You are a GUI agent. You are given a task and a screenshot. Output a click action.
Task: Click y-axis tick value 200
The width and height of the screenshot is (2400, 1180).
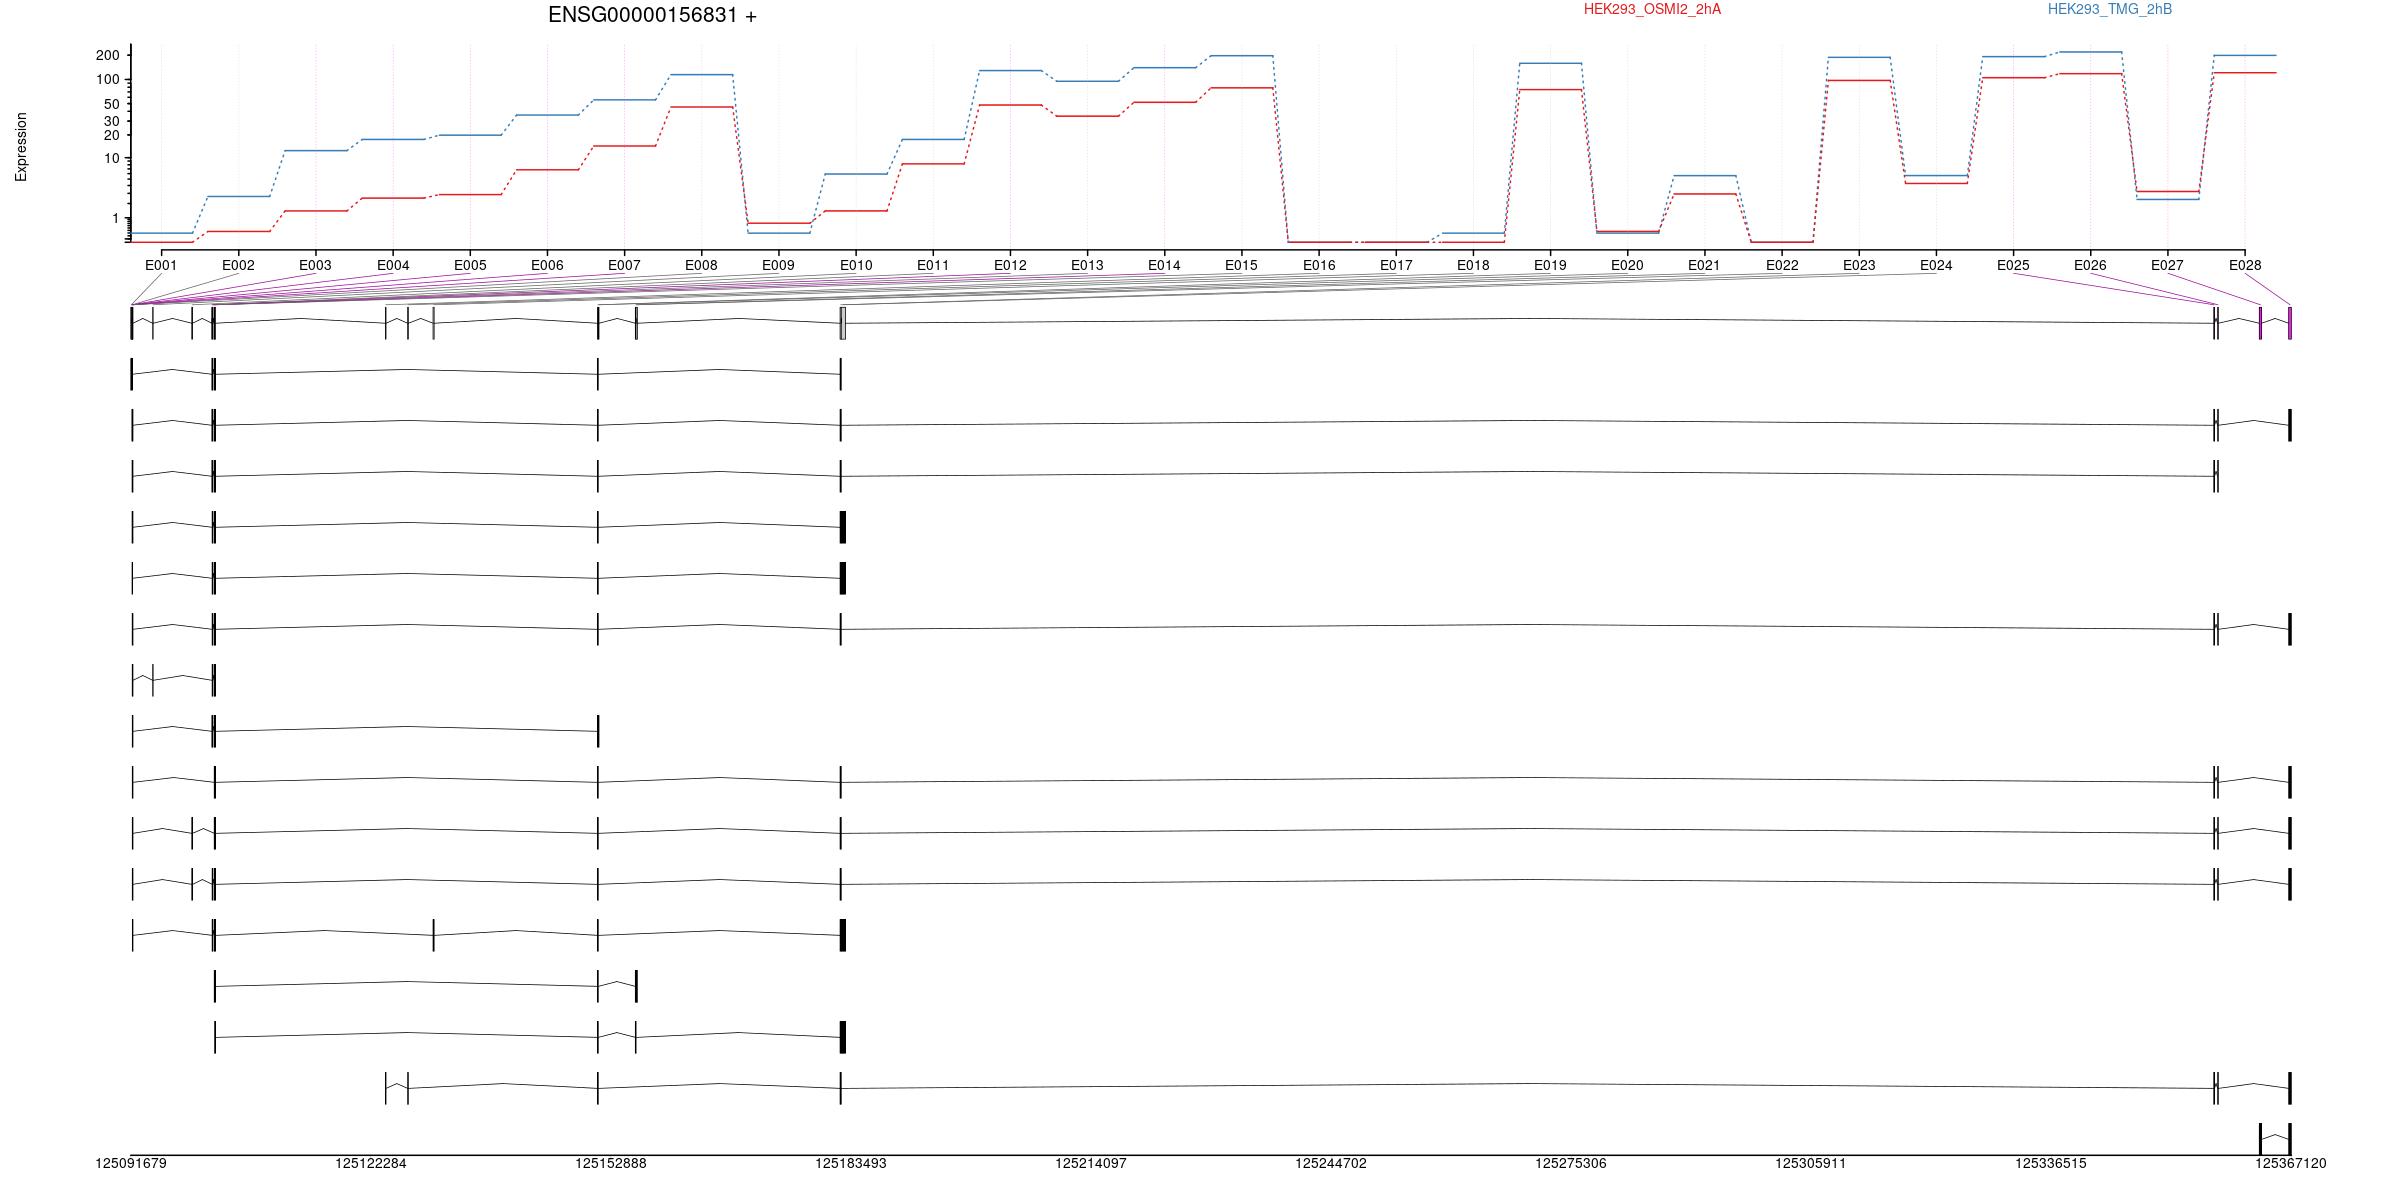107,55
